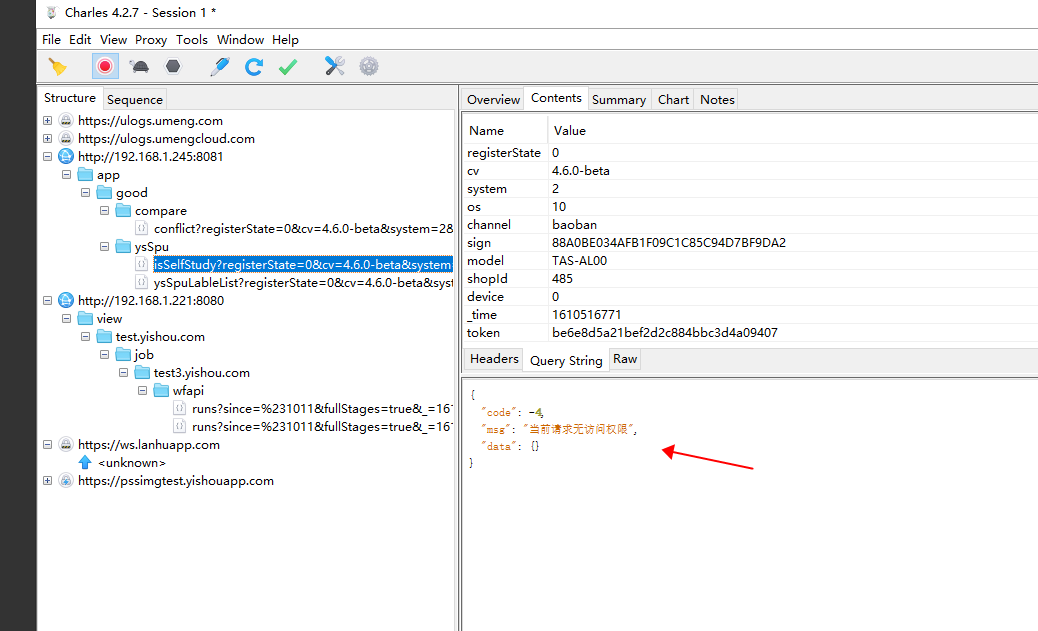Switch to the Structure tab

pyautogui.click(x=70, y=98)
